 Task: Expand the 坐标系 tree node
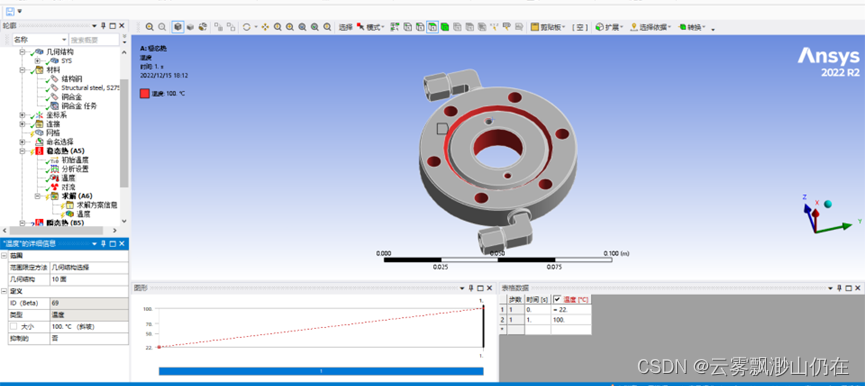click(23, 115)
